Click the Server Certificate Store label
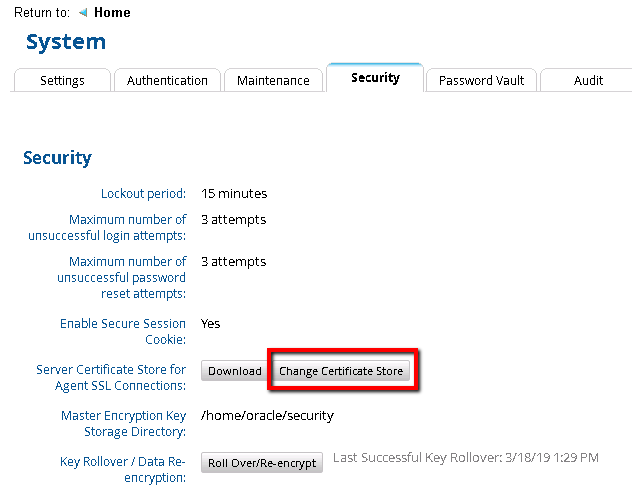This screenshot has height=494, width=632. (110, 378)
